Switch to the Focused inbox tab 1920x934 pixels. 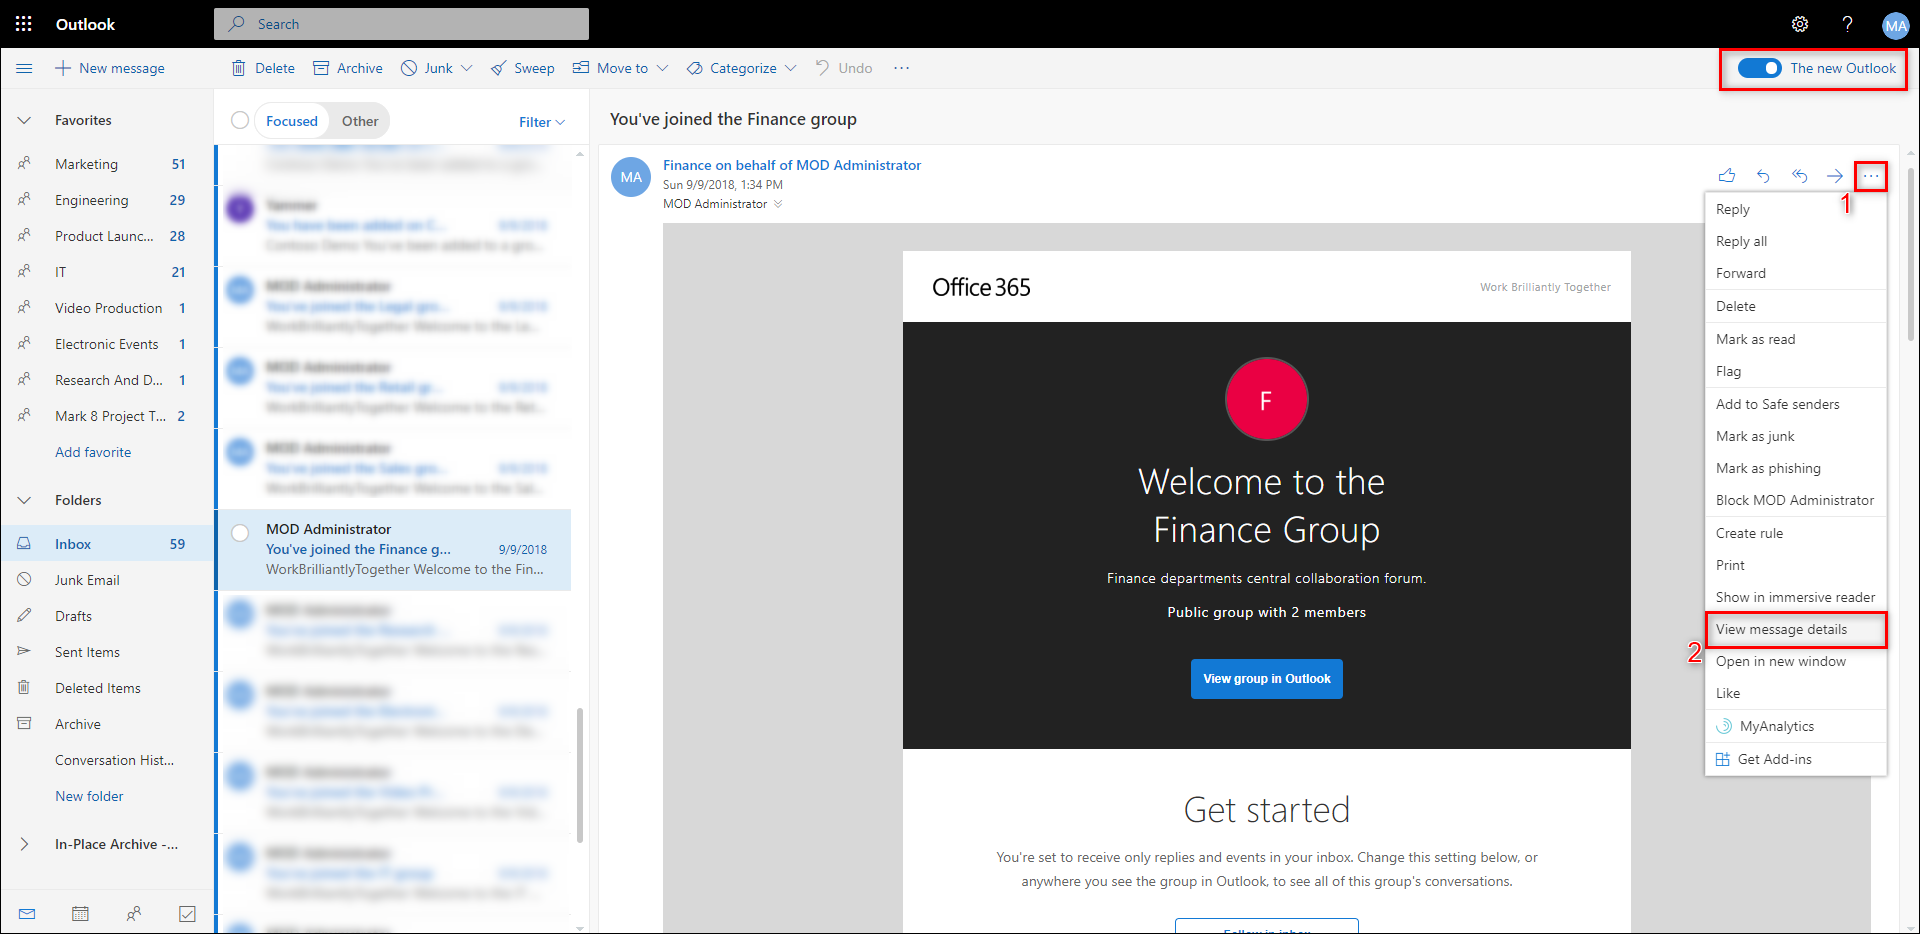coord(292,121)
